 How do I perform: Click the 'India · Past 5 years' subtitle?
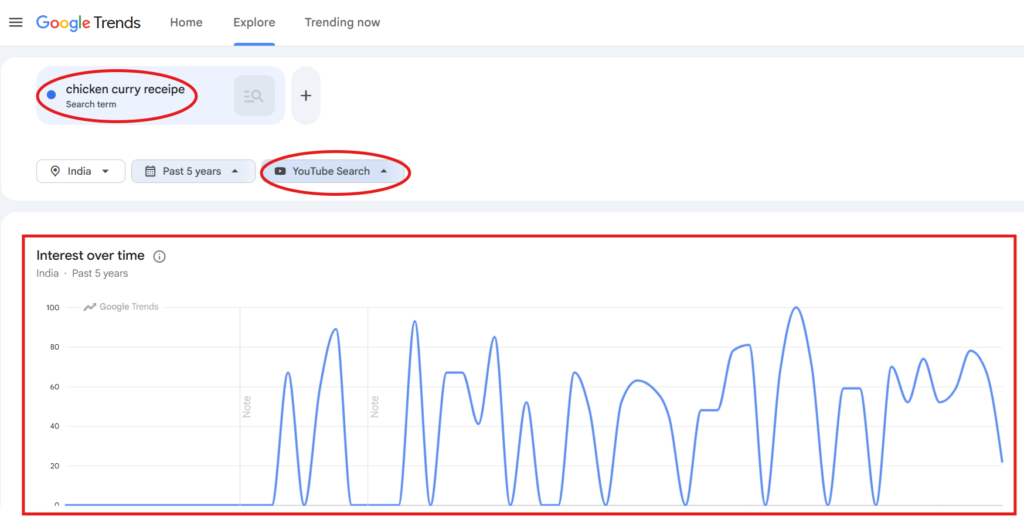[x=82, y=274]
